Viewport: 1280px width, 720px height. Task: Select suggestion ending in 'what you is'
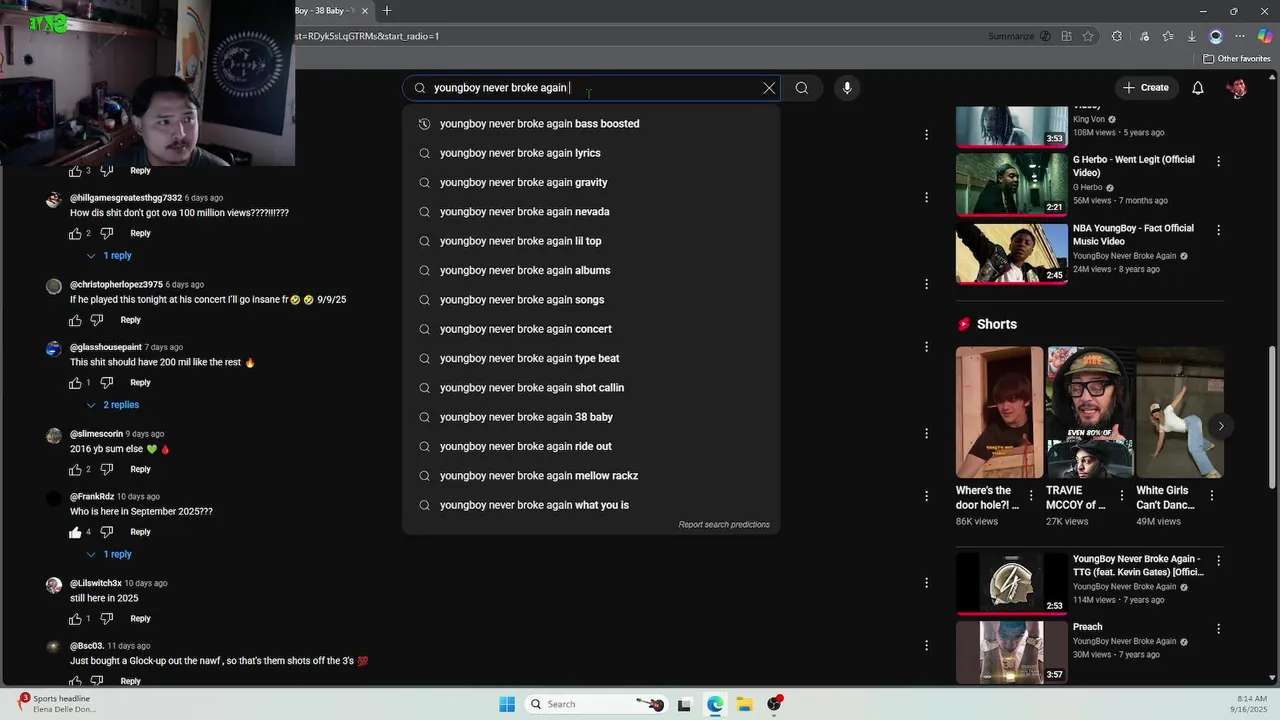tap(591, 505)
